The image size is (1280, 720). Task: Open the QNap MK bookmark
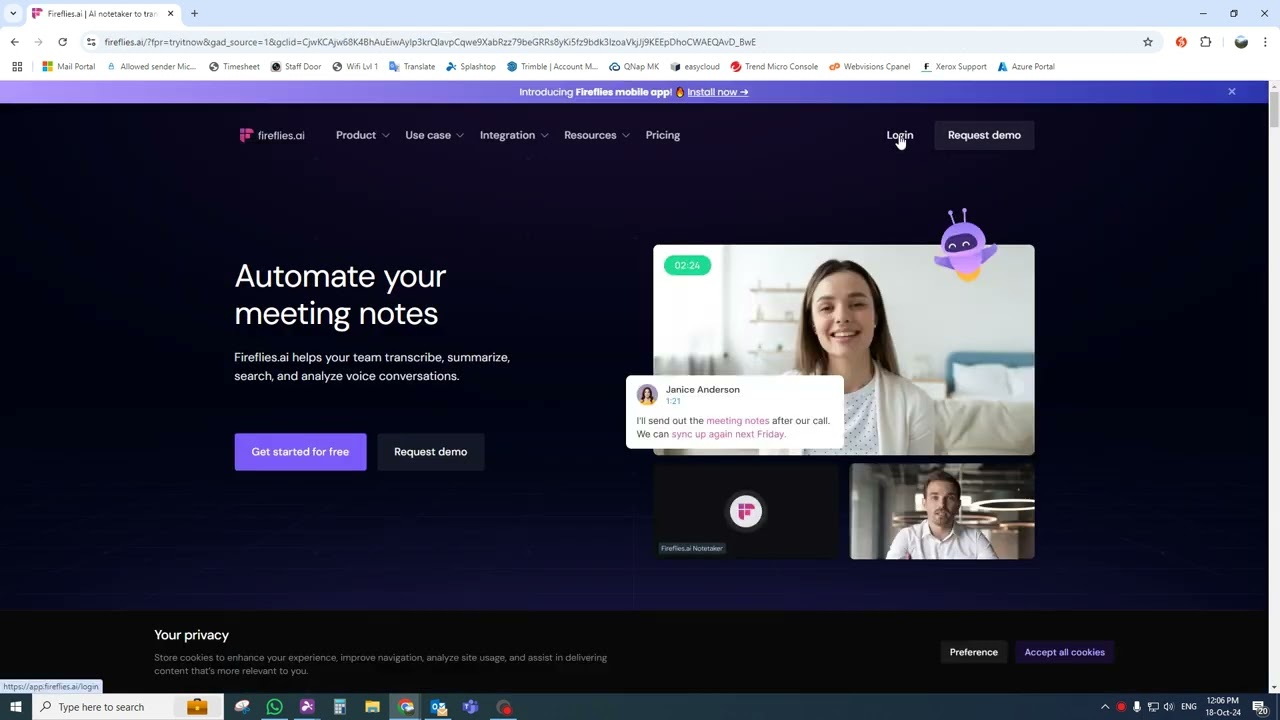click(634, 67)
